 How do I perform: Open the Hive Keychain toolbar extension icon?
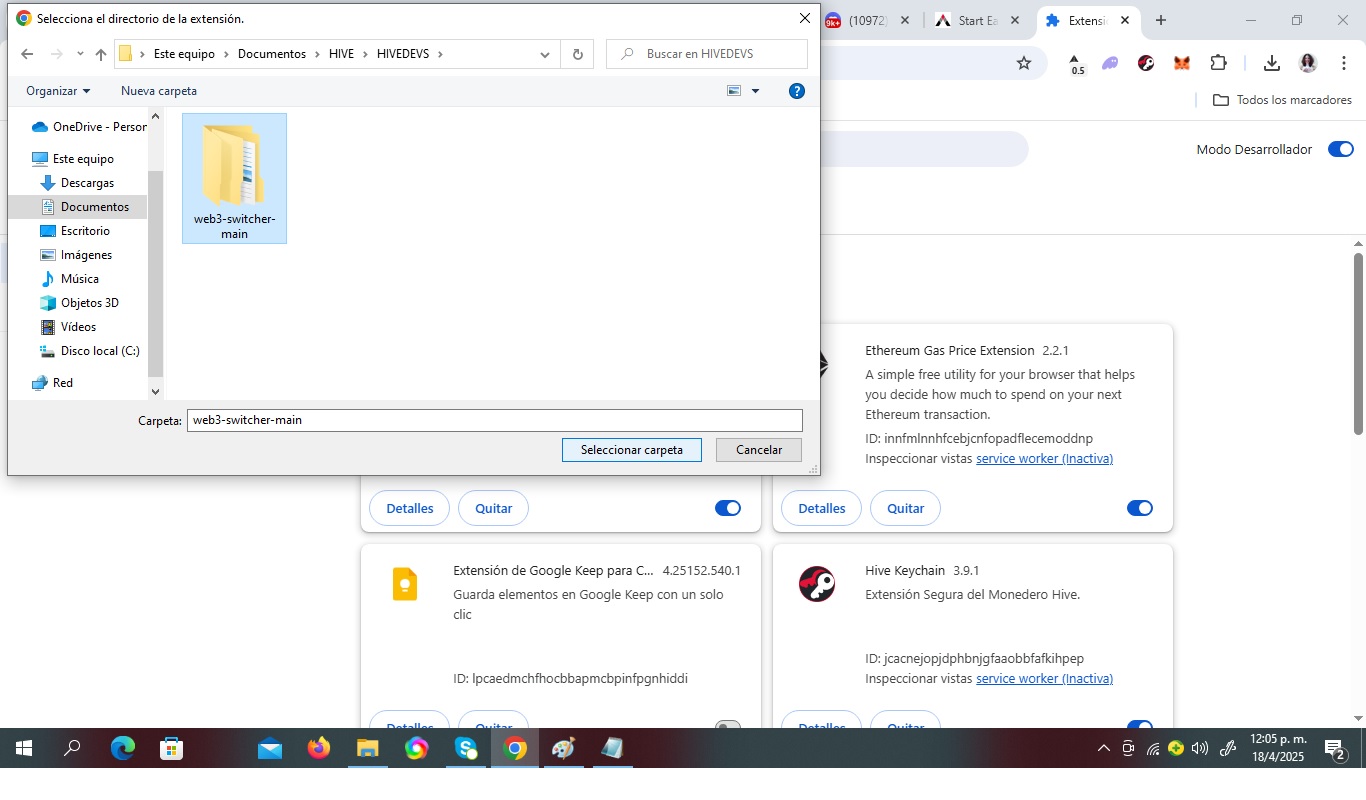pos(1146,63)
